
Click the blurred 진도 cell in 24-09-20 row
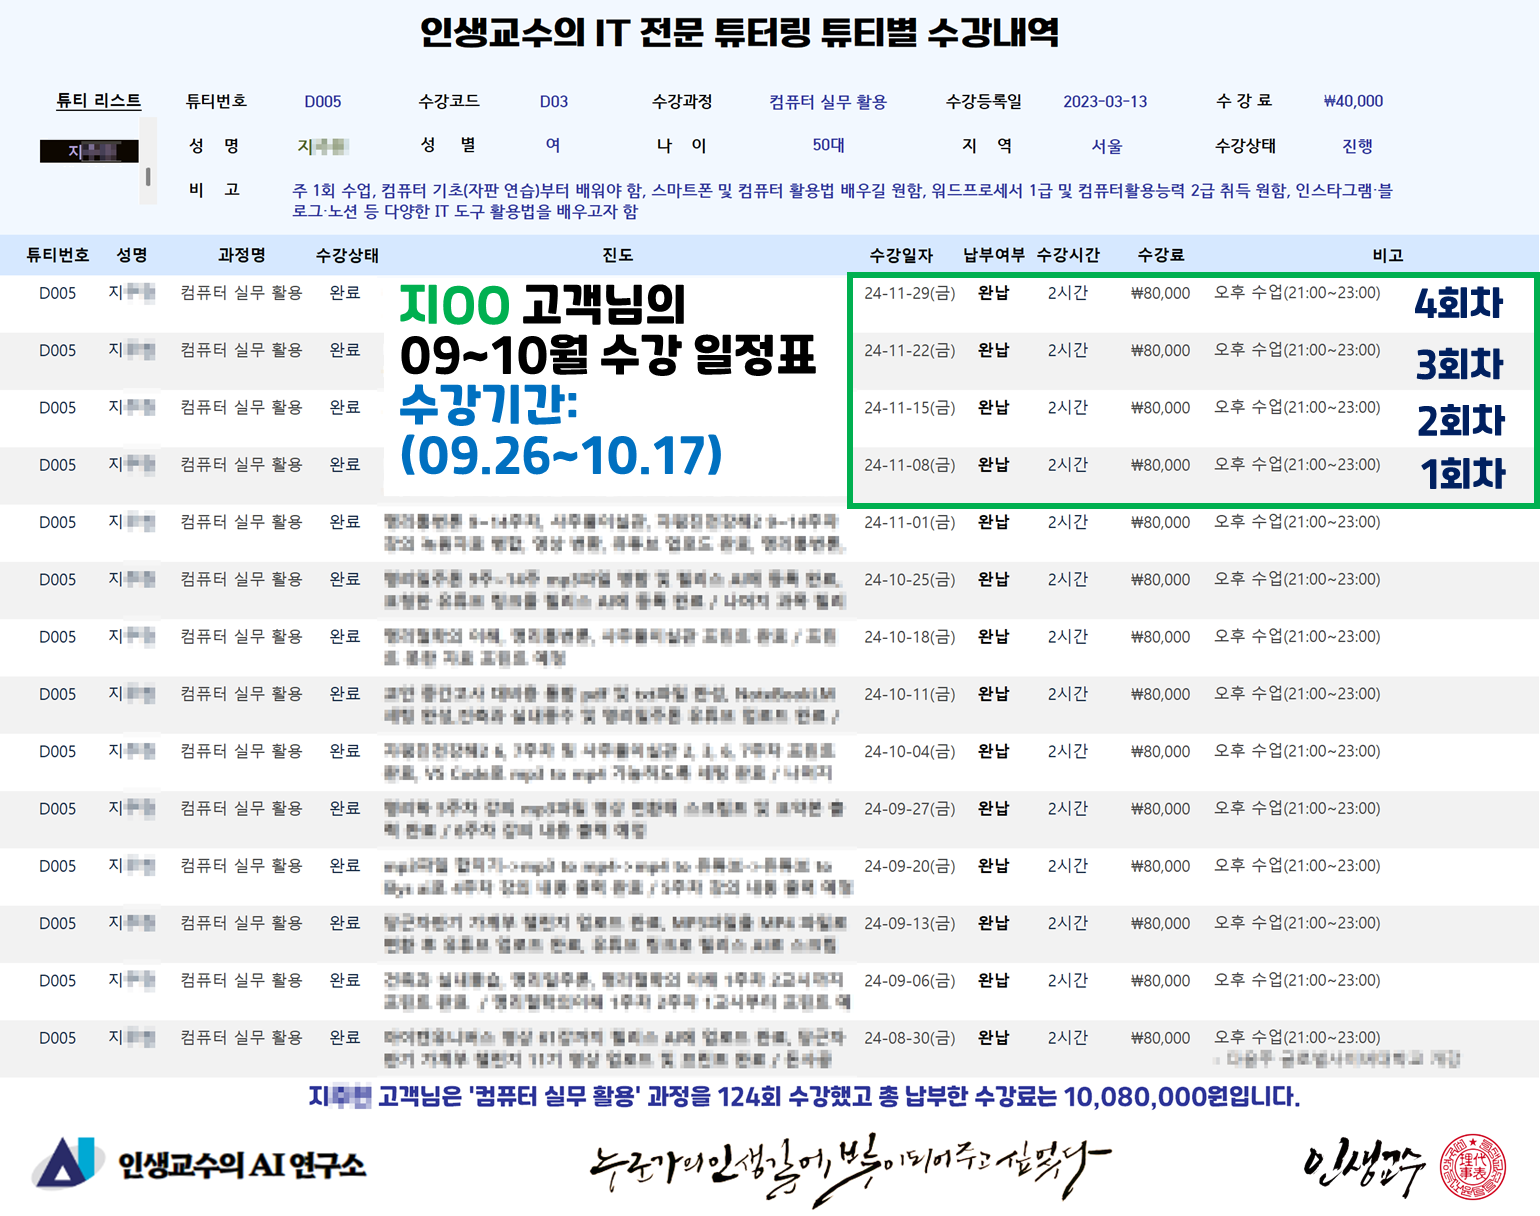click(617, 877)
